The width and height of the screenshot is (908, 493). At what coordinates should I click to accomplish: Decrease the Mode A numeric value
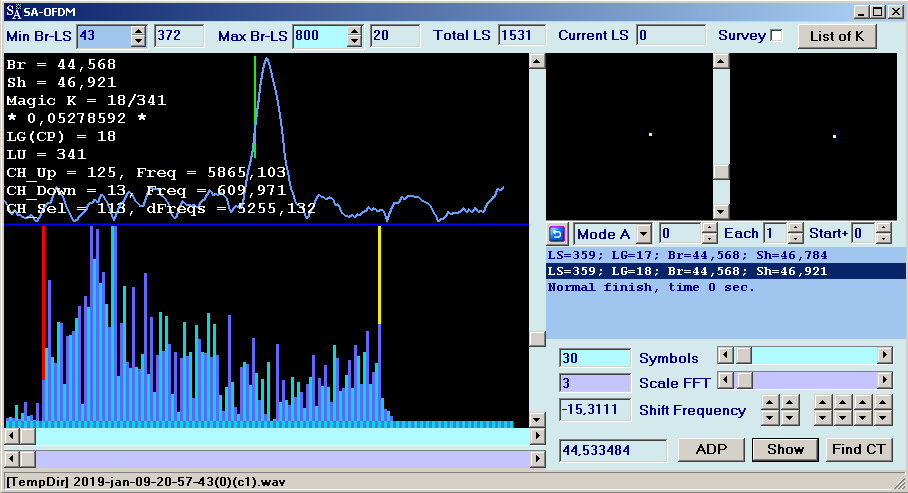(709, 239)
